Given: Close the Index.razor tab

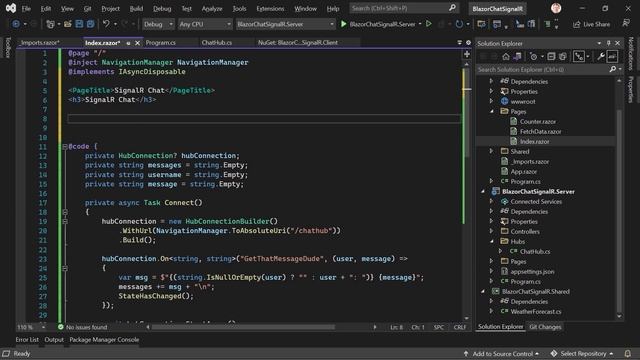Looking at the screenshot, I should (x=138, y=42).
